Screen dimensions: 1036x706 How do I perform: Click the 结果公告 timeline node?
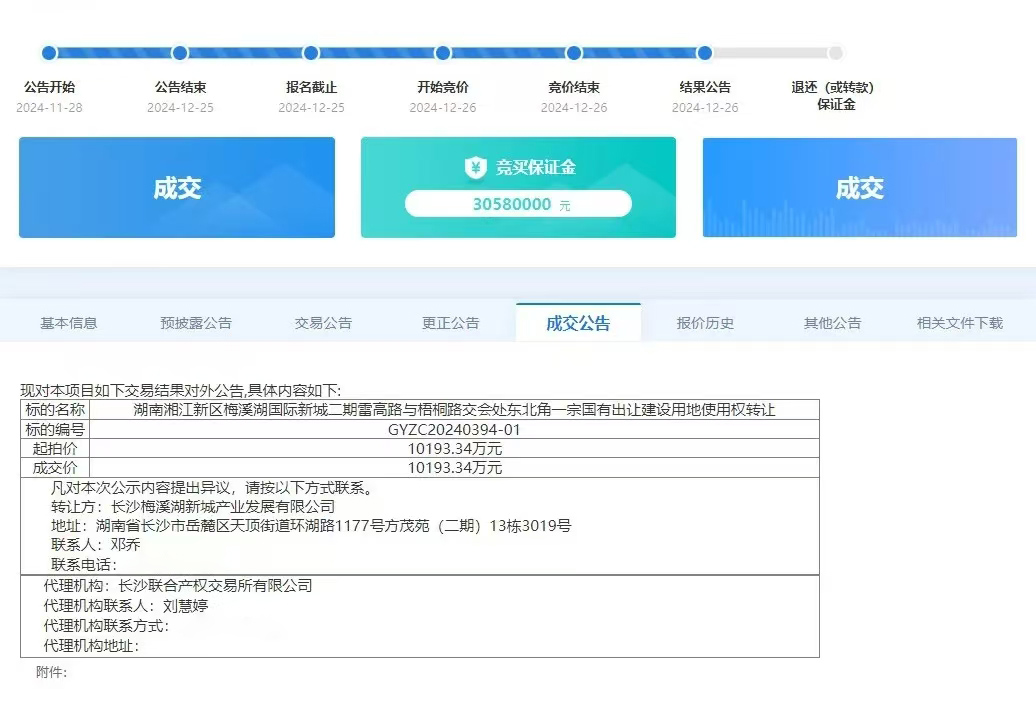[705, 53]
